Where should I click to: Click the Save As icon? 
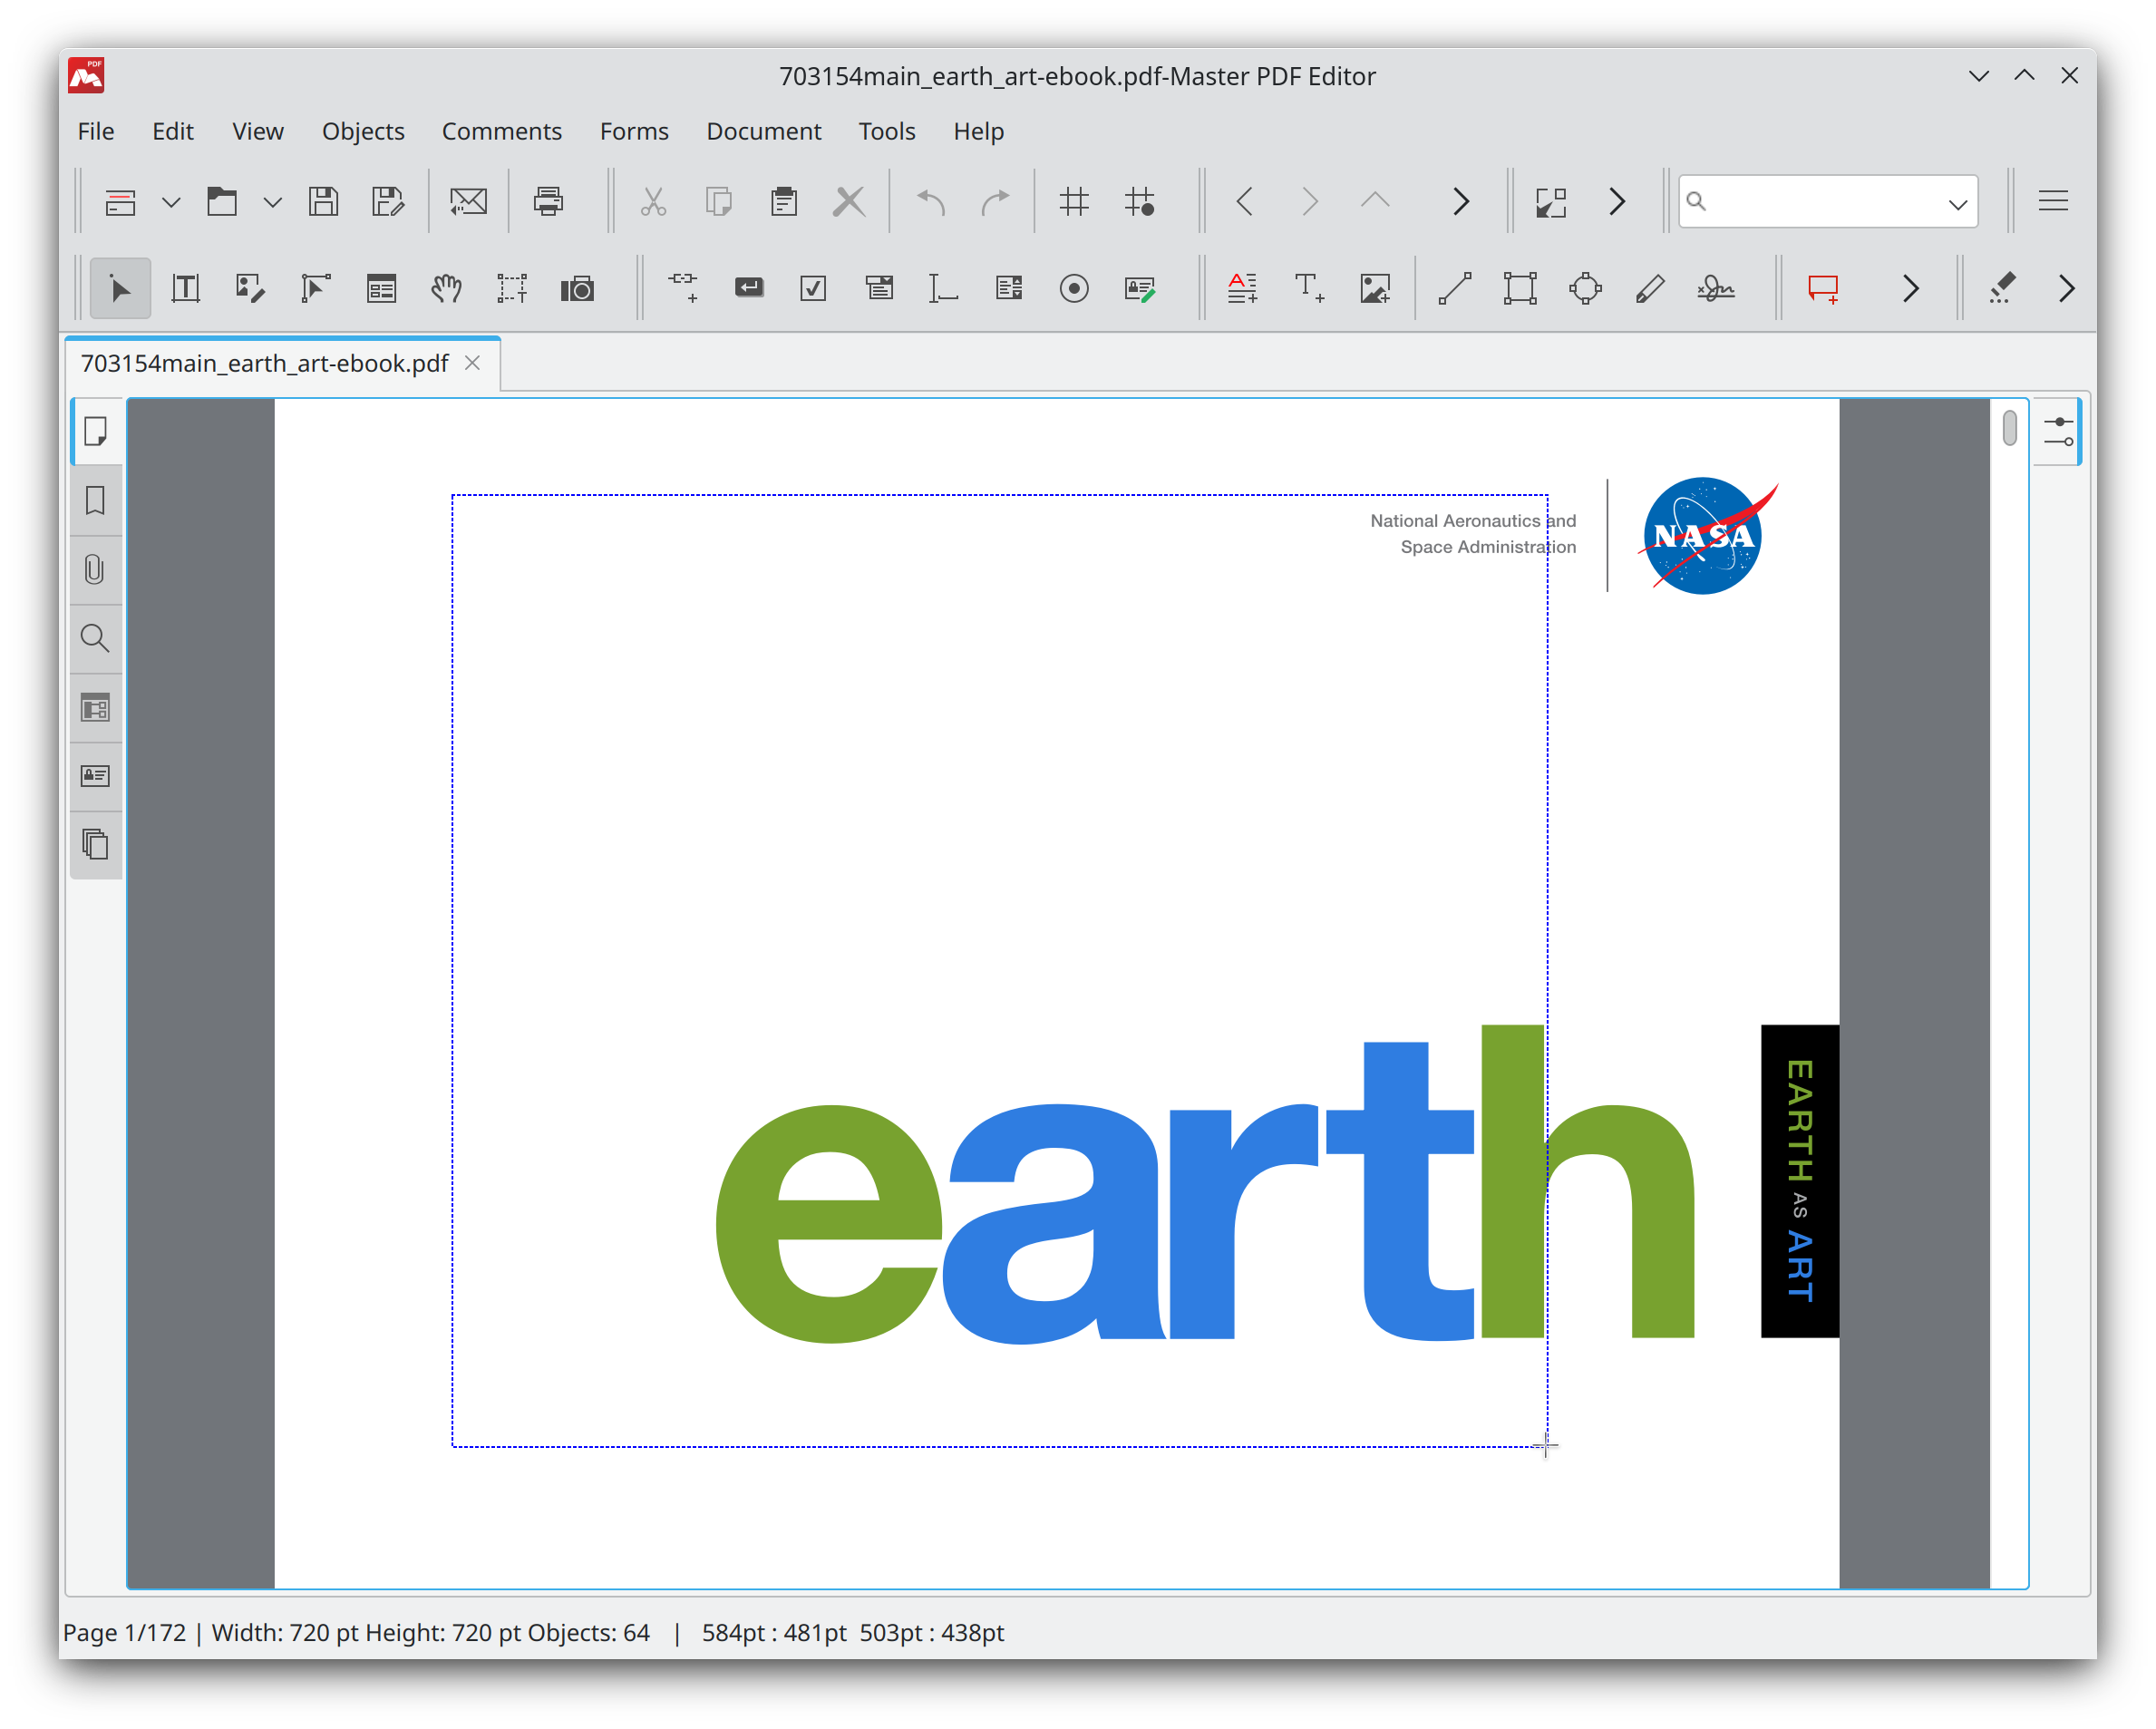pyautogui.click(x=388, y=202)
